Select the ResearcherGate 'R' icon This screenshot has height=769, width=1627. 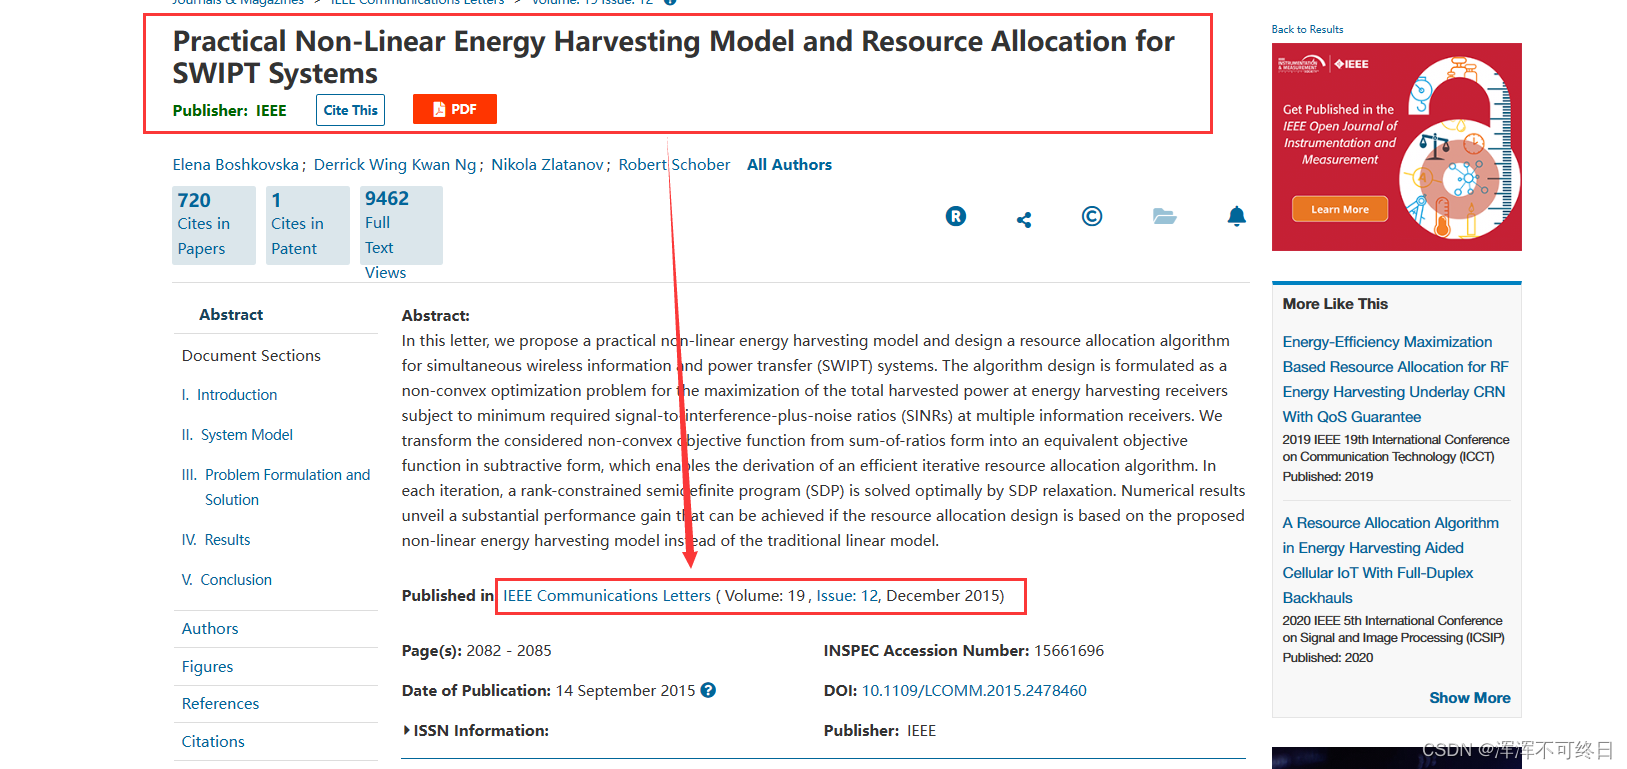955,216
